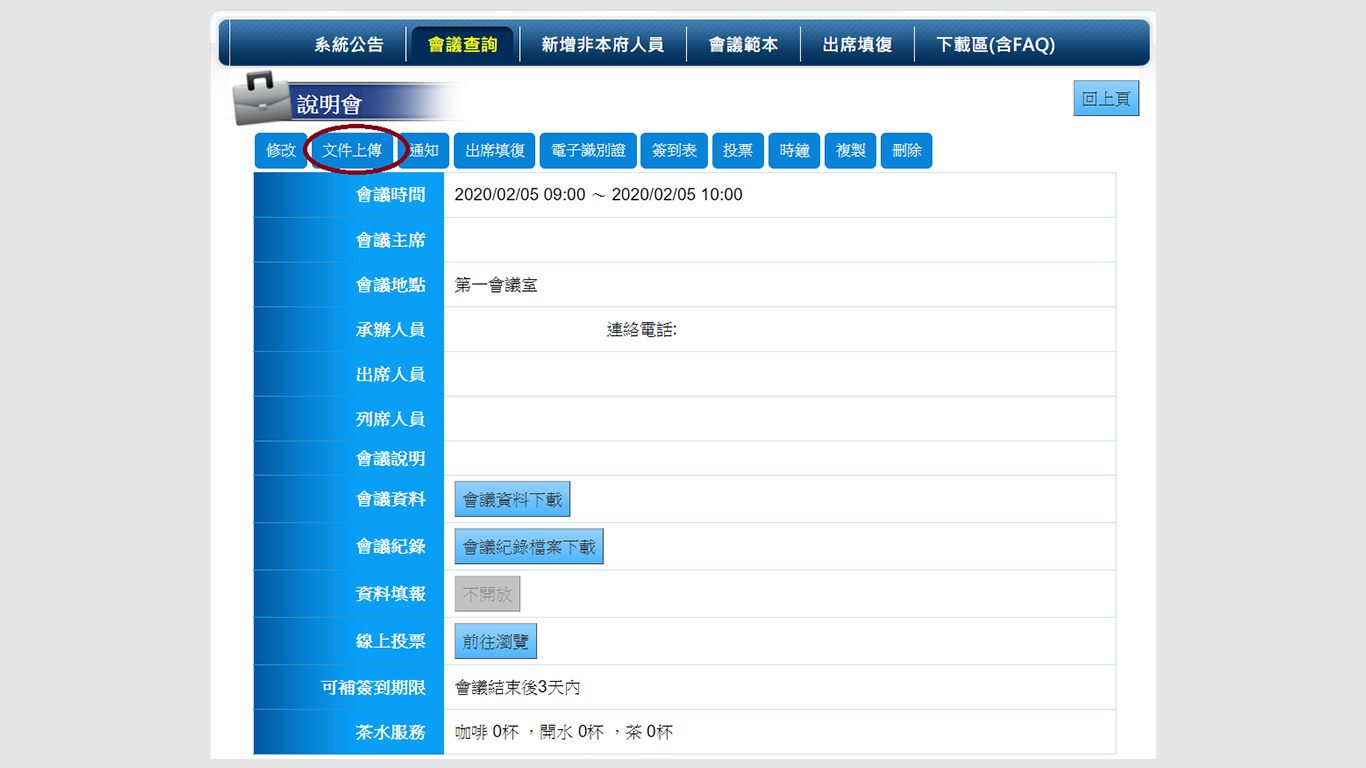The height and width of the screenshot is (768, 1366).
Task: Click the 會議結束後3天內 text
Action: pyautogui.click(x=517, y=688)
